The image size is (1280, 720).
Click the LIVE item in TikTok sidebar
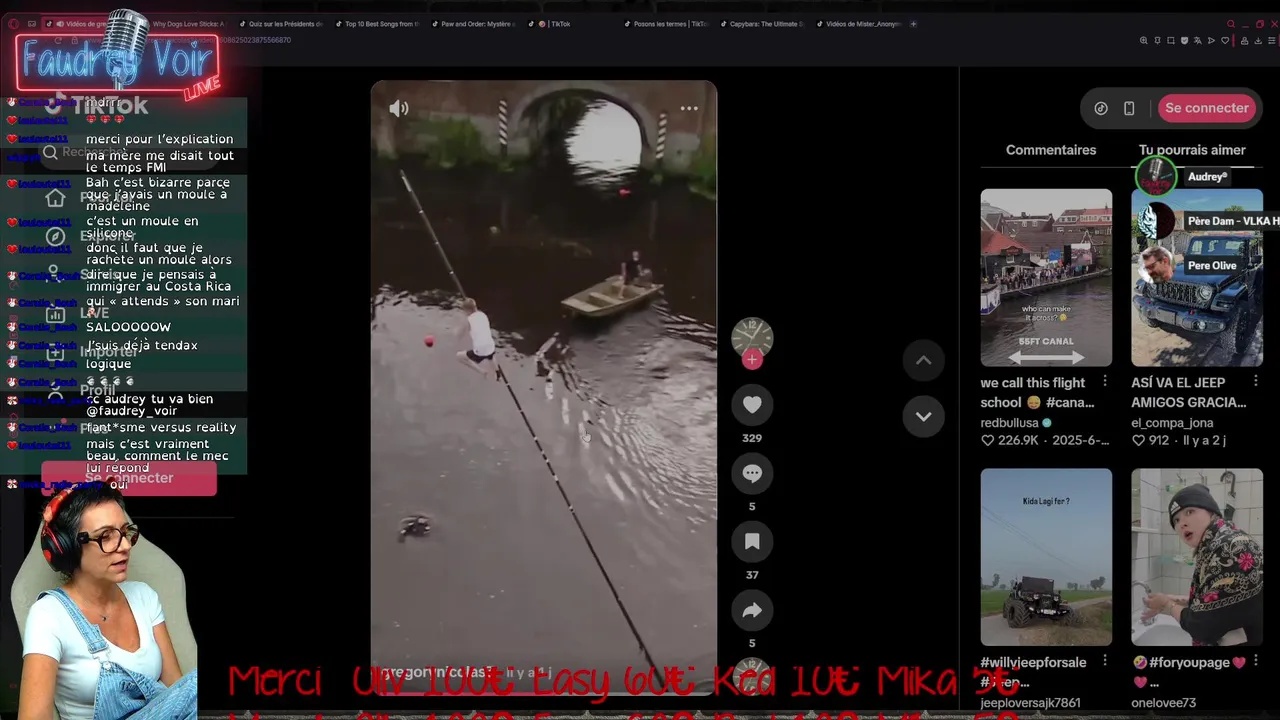coord(80,313)
